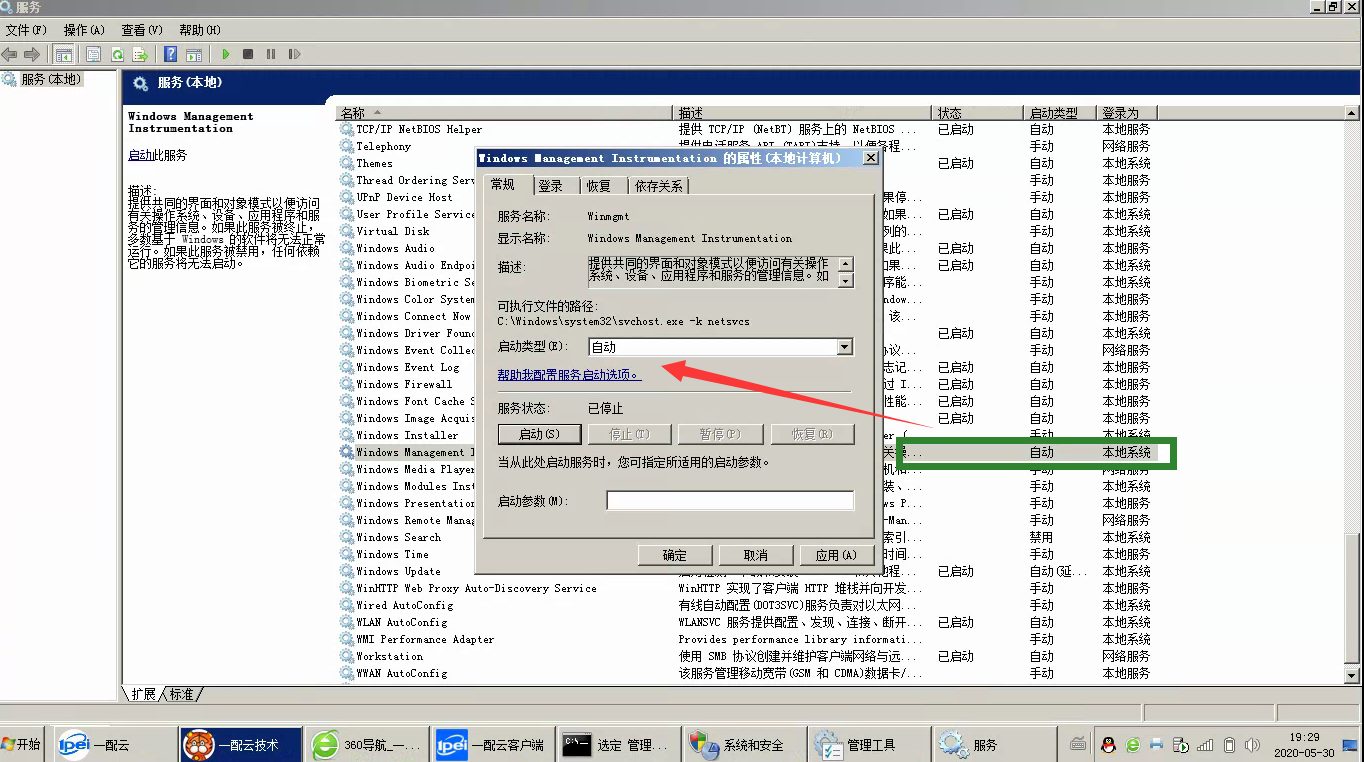Click the gear icon of the Workstation service
Image resolution: width=1364 pixels, height=762 pixels.
(347, 656)
